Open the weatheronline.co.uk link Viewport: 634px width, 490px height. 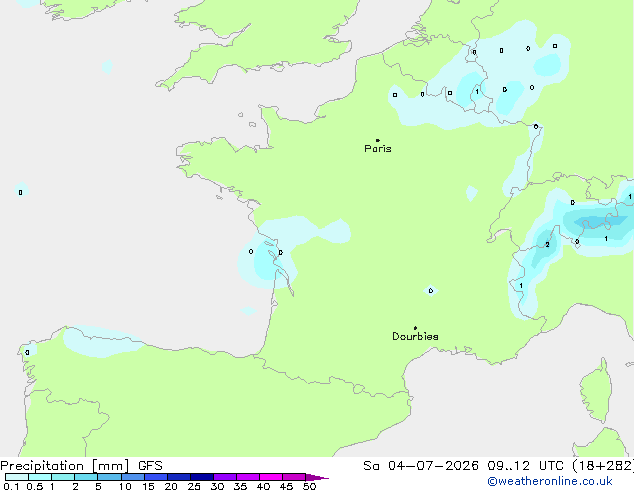[550, 481]
